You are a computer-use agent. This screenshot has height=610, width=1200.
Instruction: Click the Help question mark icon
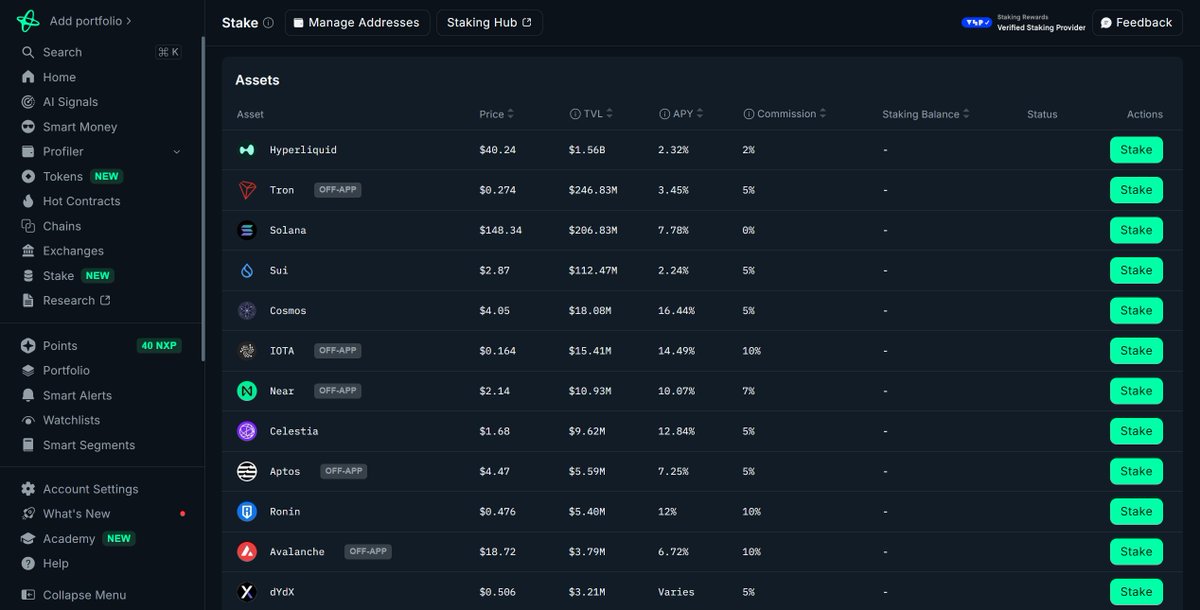(28, 564)
